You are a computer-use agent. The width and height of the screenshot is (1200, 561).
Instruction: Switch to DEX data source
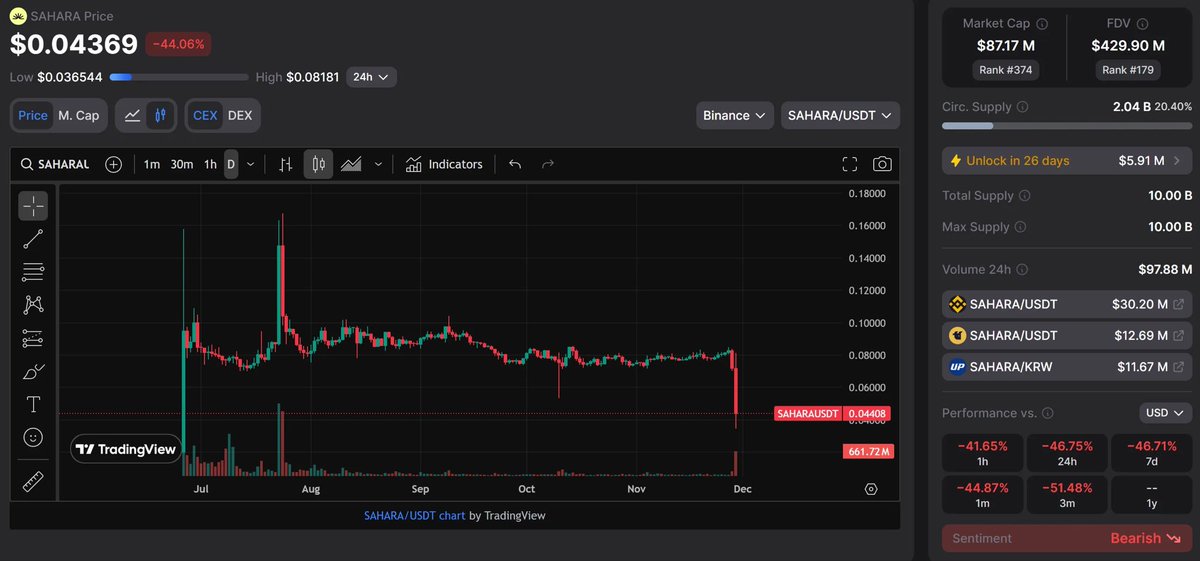coord(240,115)
